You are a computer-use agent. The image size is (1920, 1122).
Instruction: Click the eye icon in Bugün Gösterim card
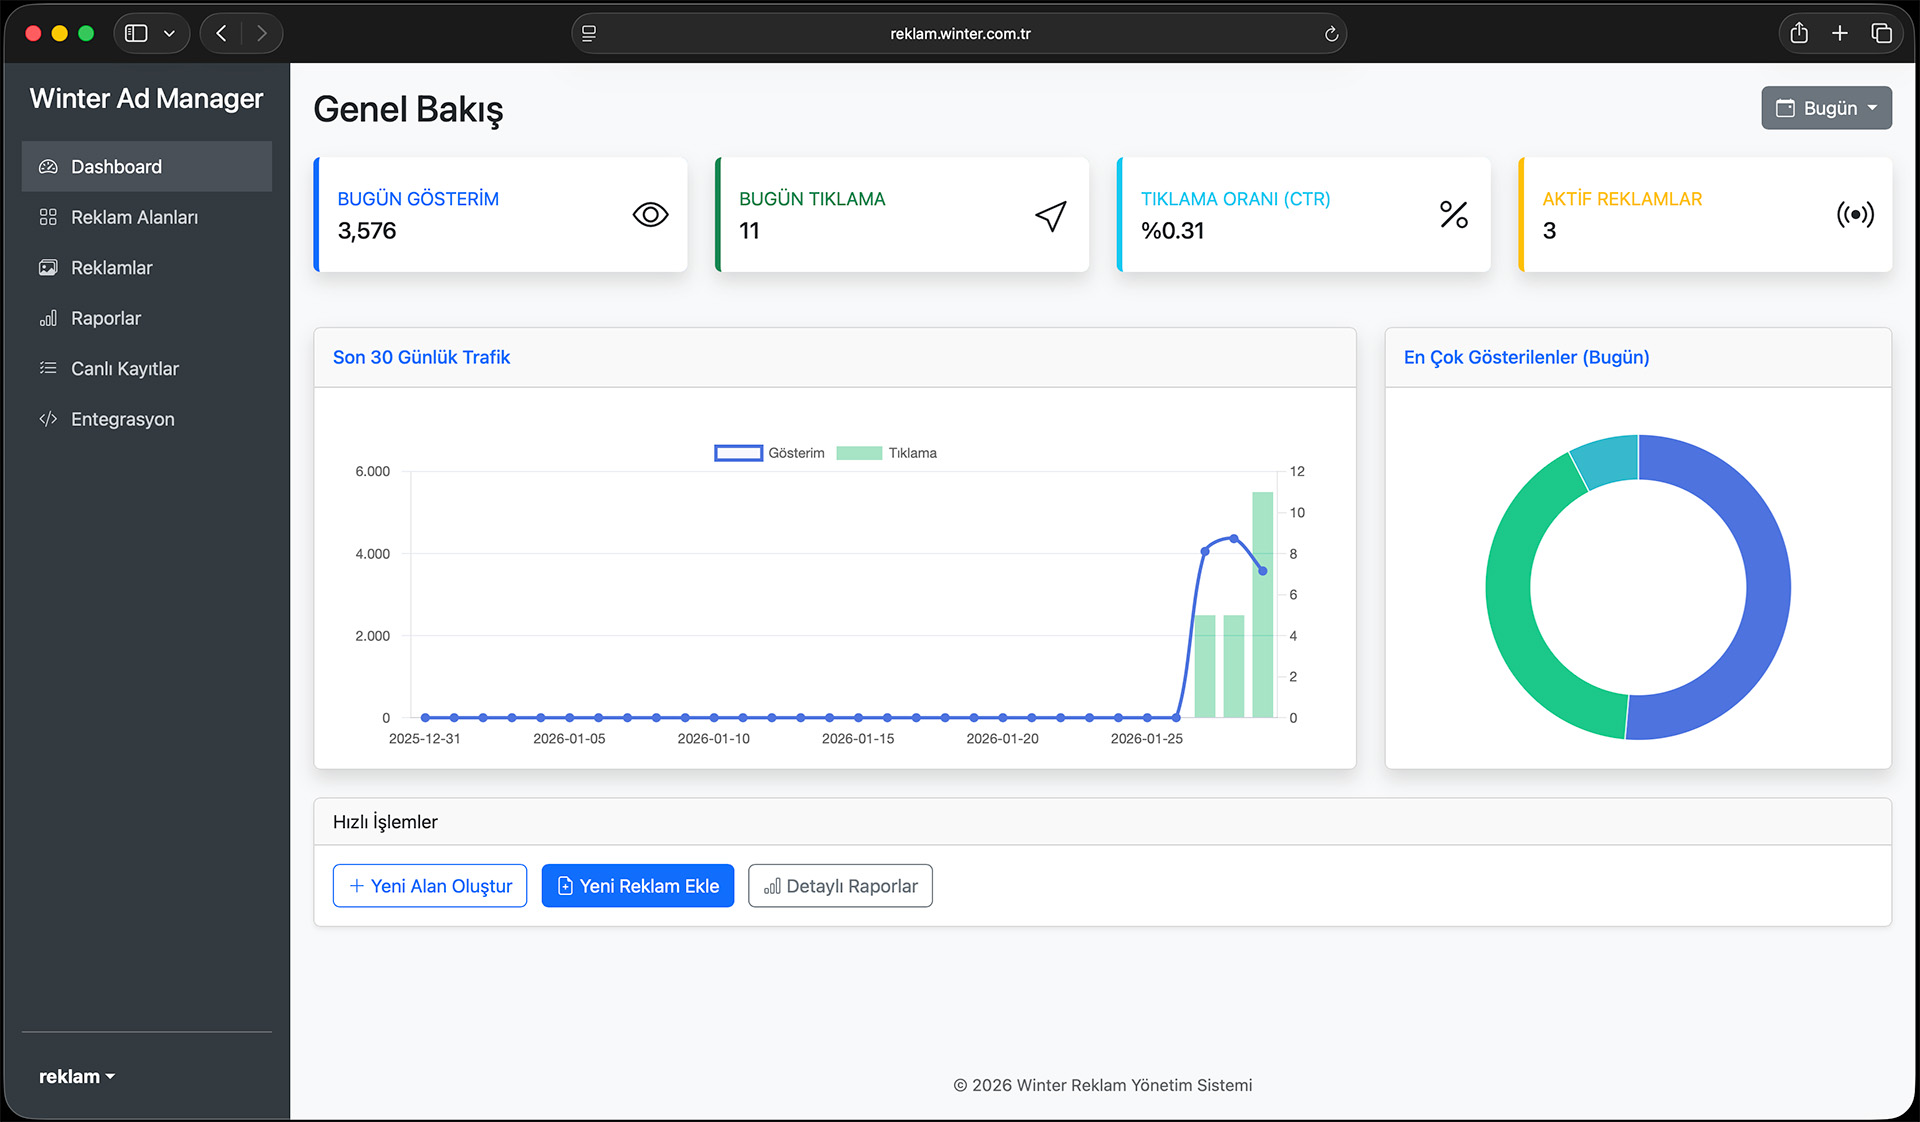(650, 215)
